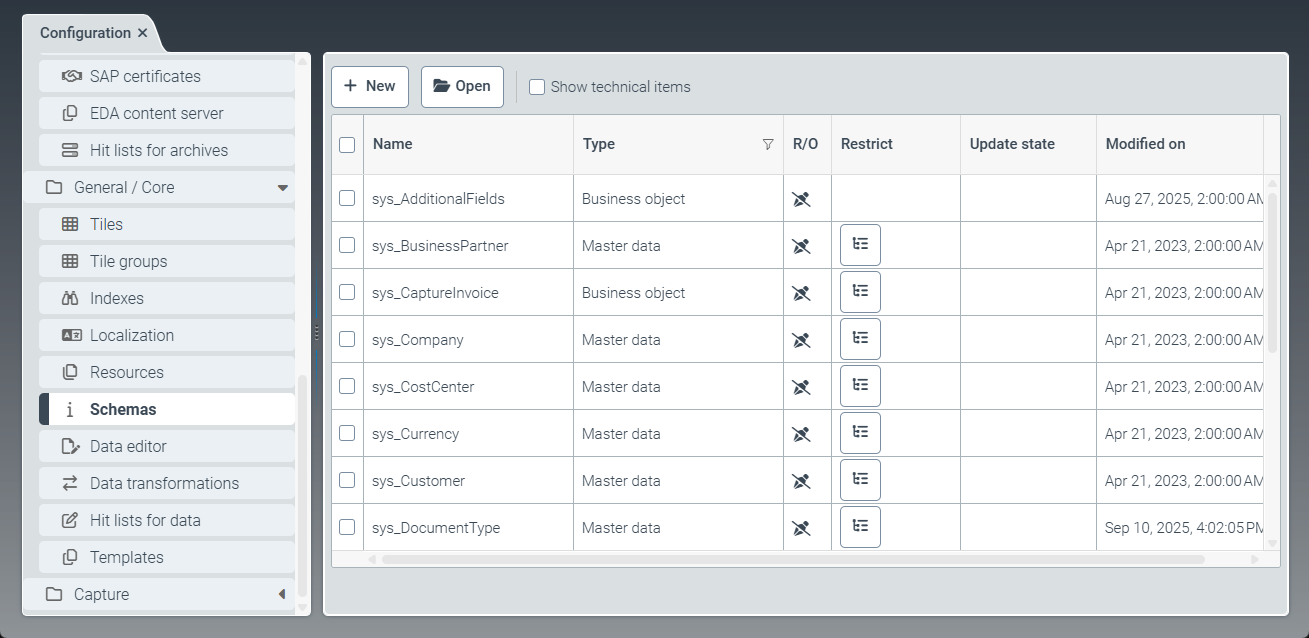Open Data transformations in the sidebar

(164, 483)
